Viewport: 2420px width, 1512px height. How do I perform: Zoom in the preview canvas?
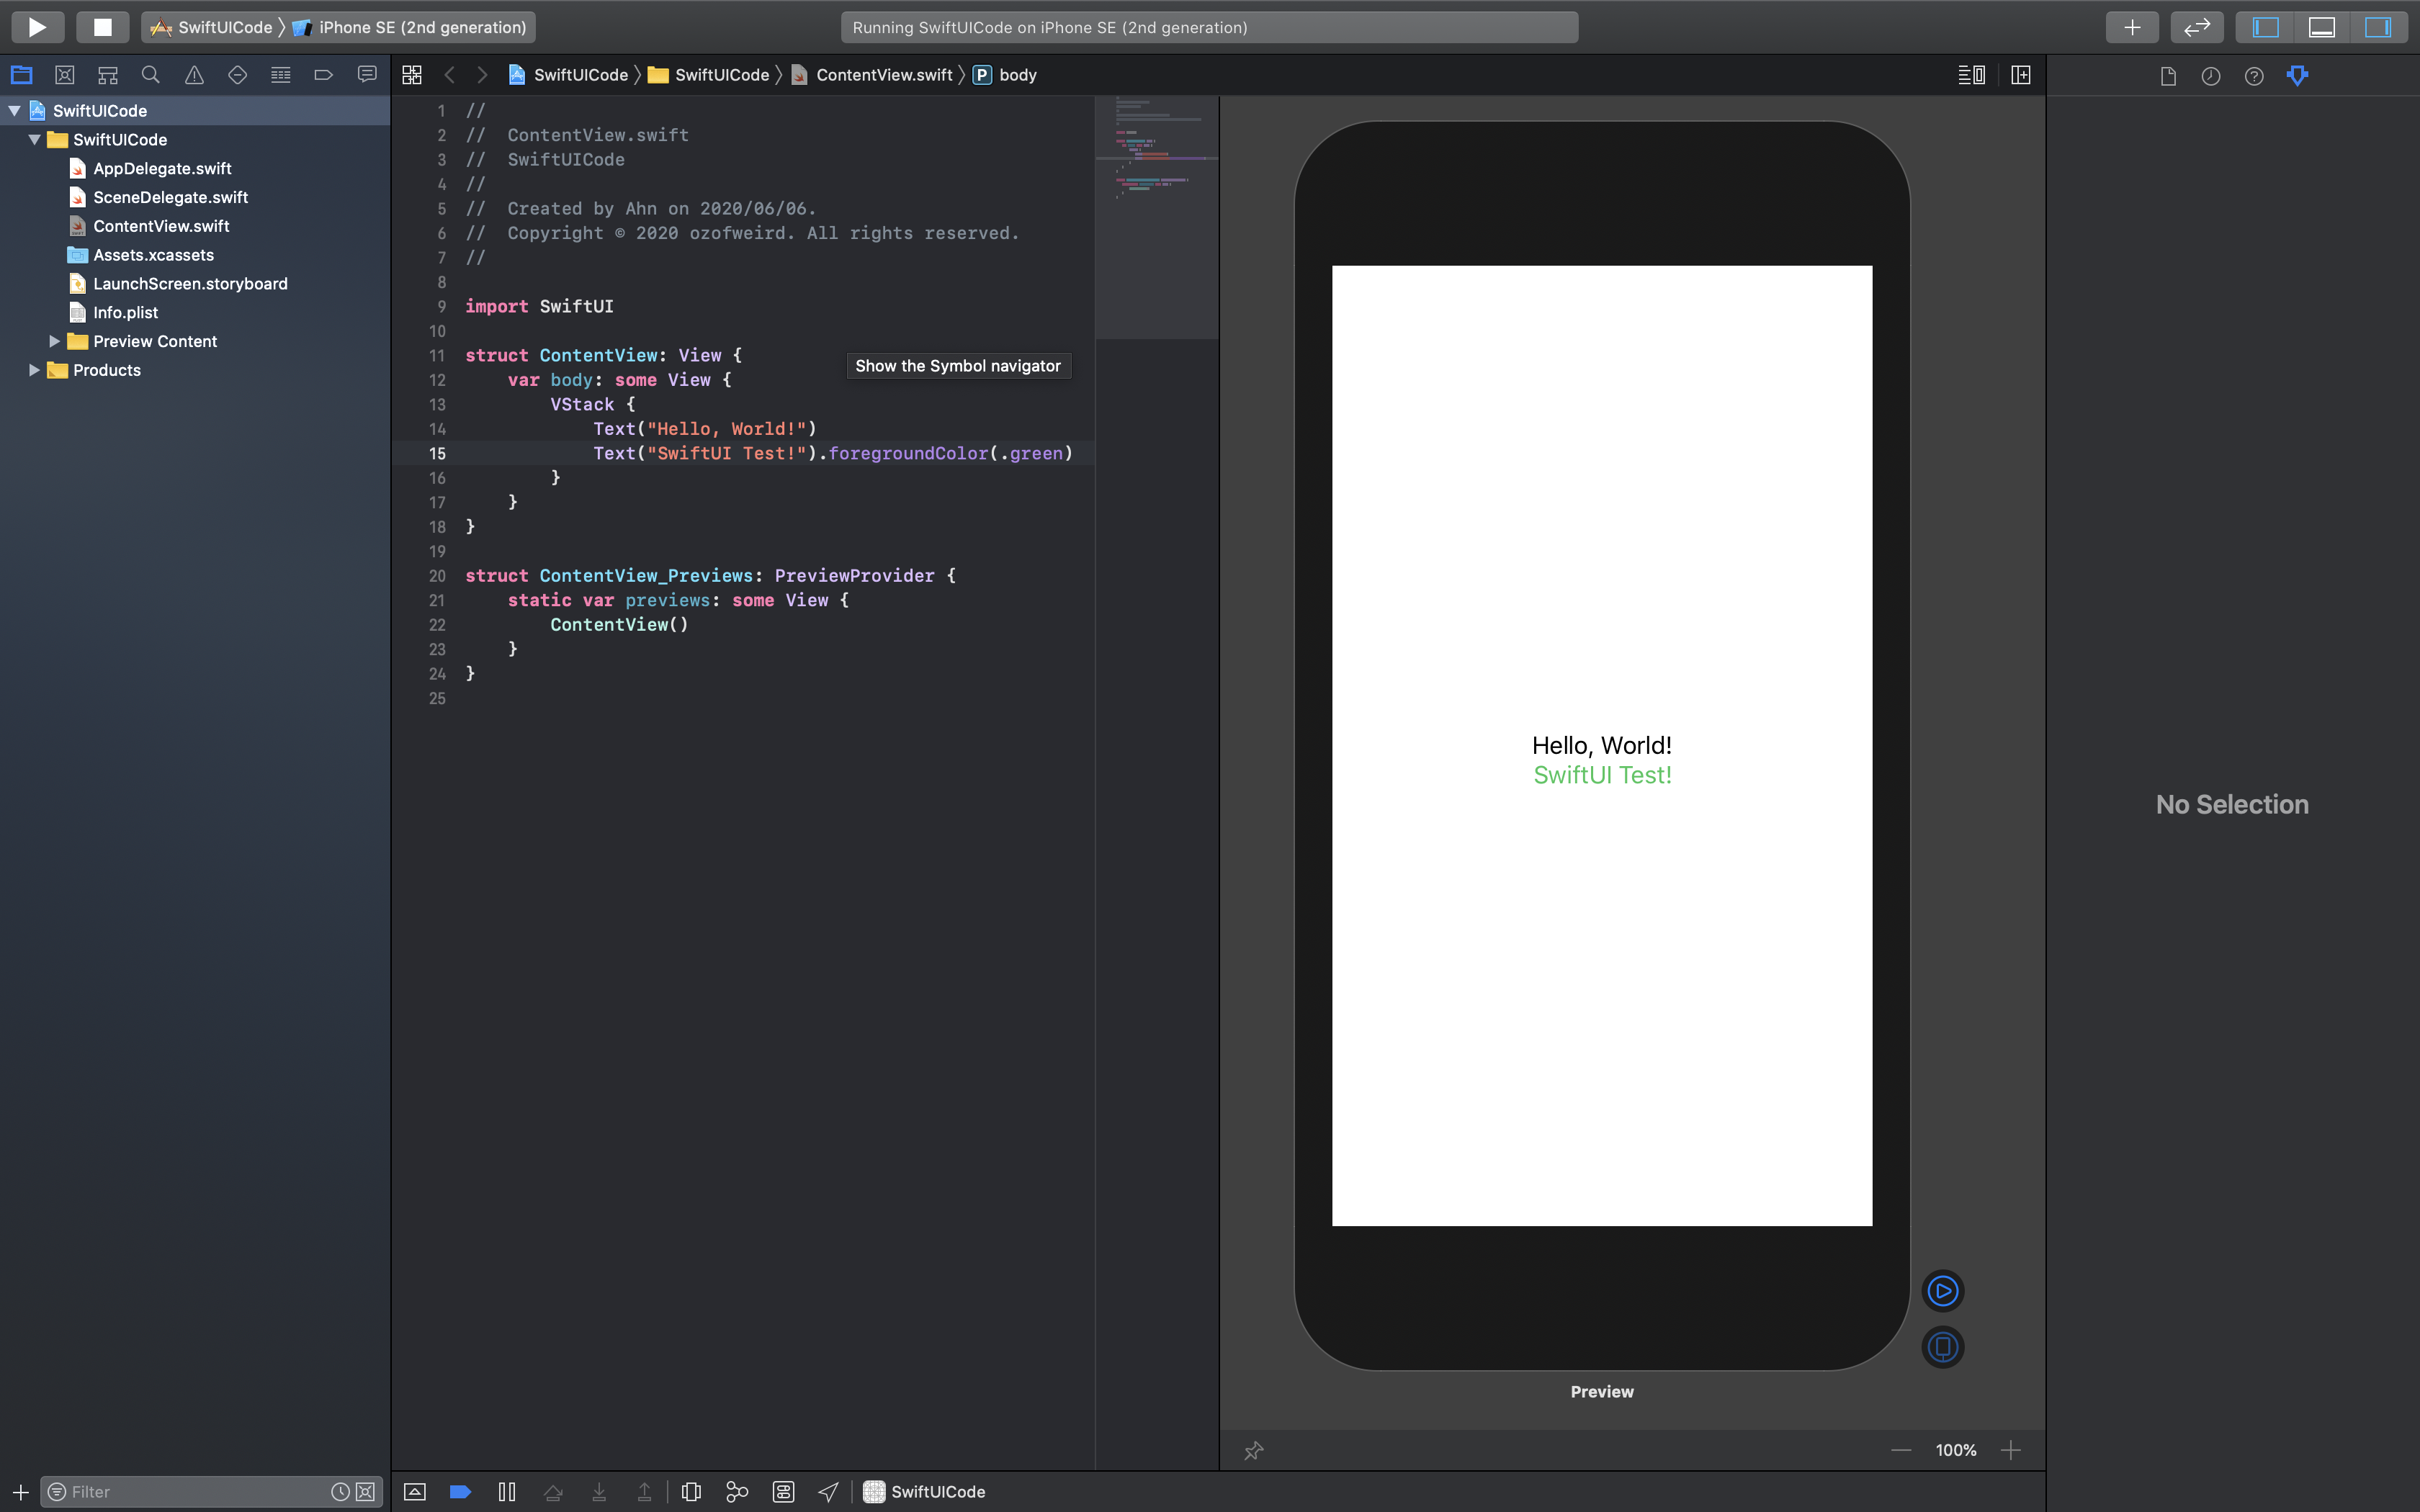pos(2011,1450)
